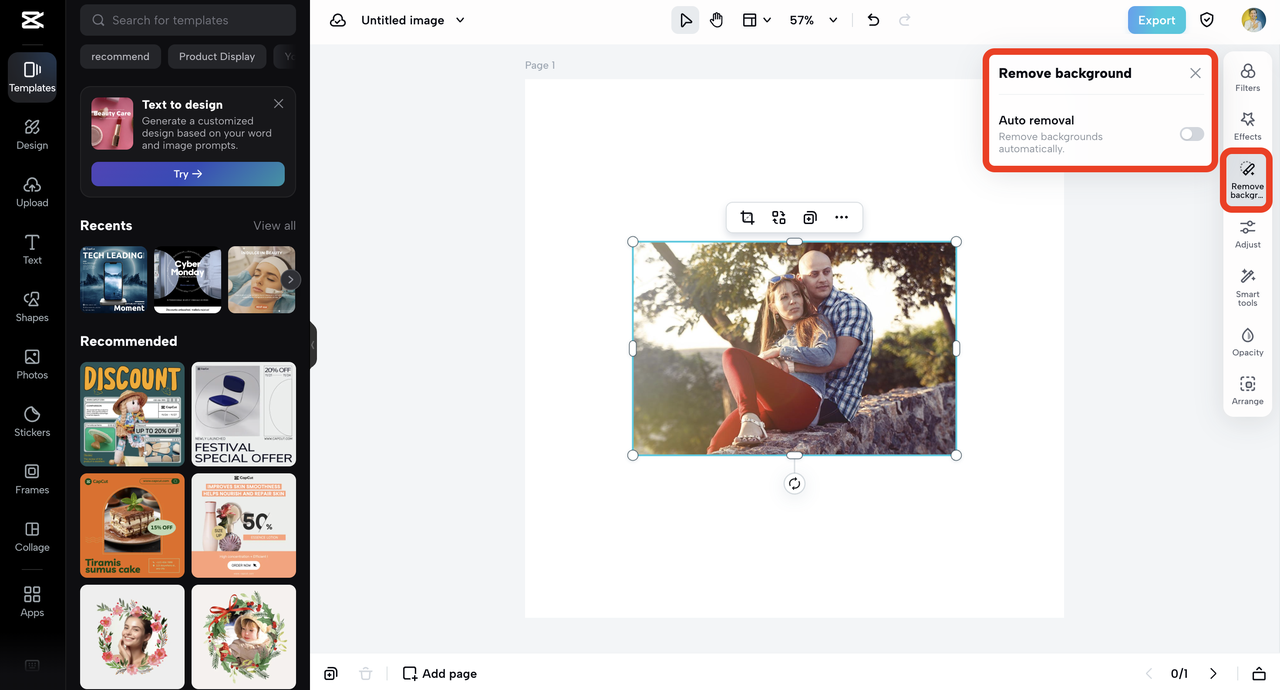Screen dimensions: 1280x690
Task: Open the Shapes sidebar panel
Action: (x=32, y=306)
